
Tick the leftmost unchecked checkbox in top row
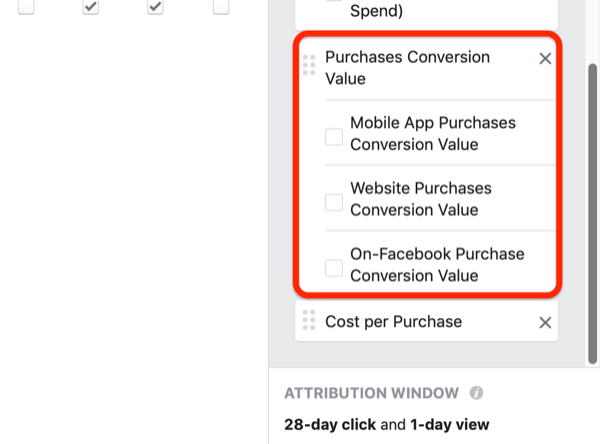tap(27, 7)
